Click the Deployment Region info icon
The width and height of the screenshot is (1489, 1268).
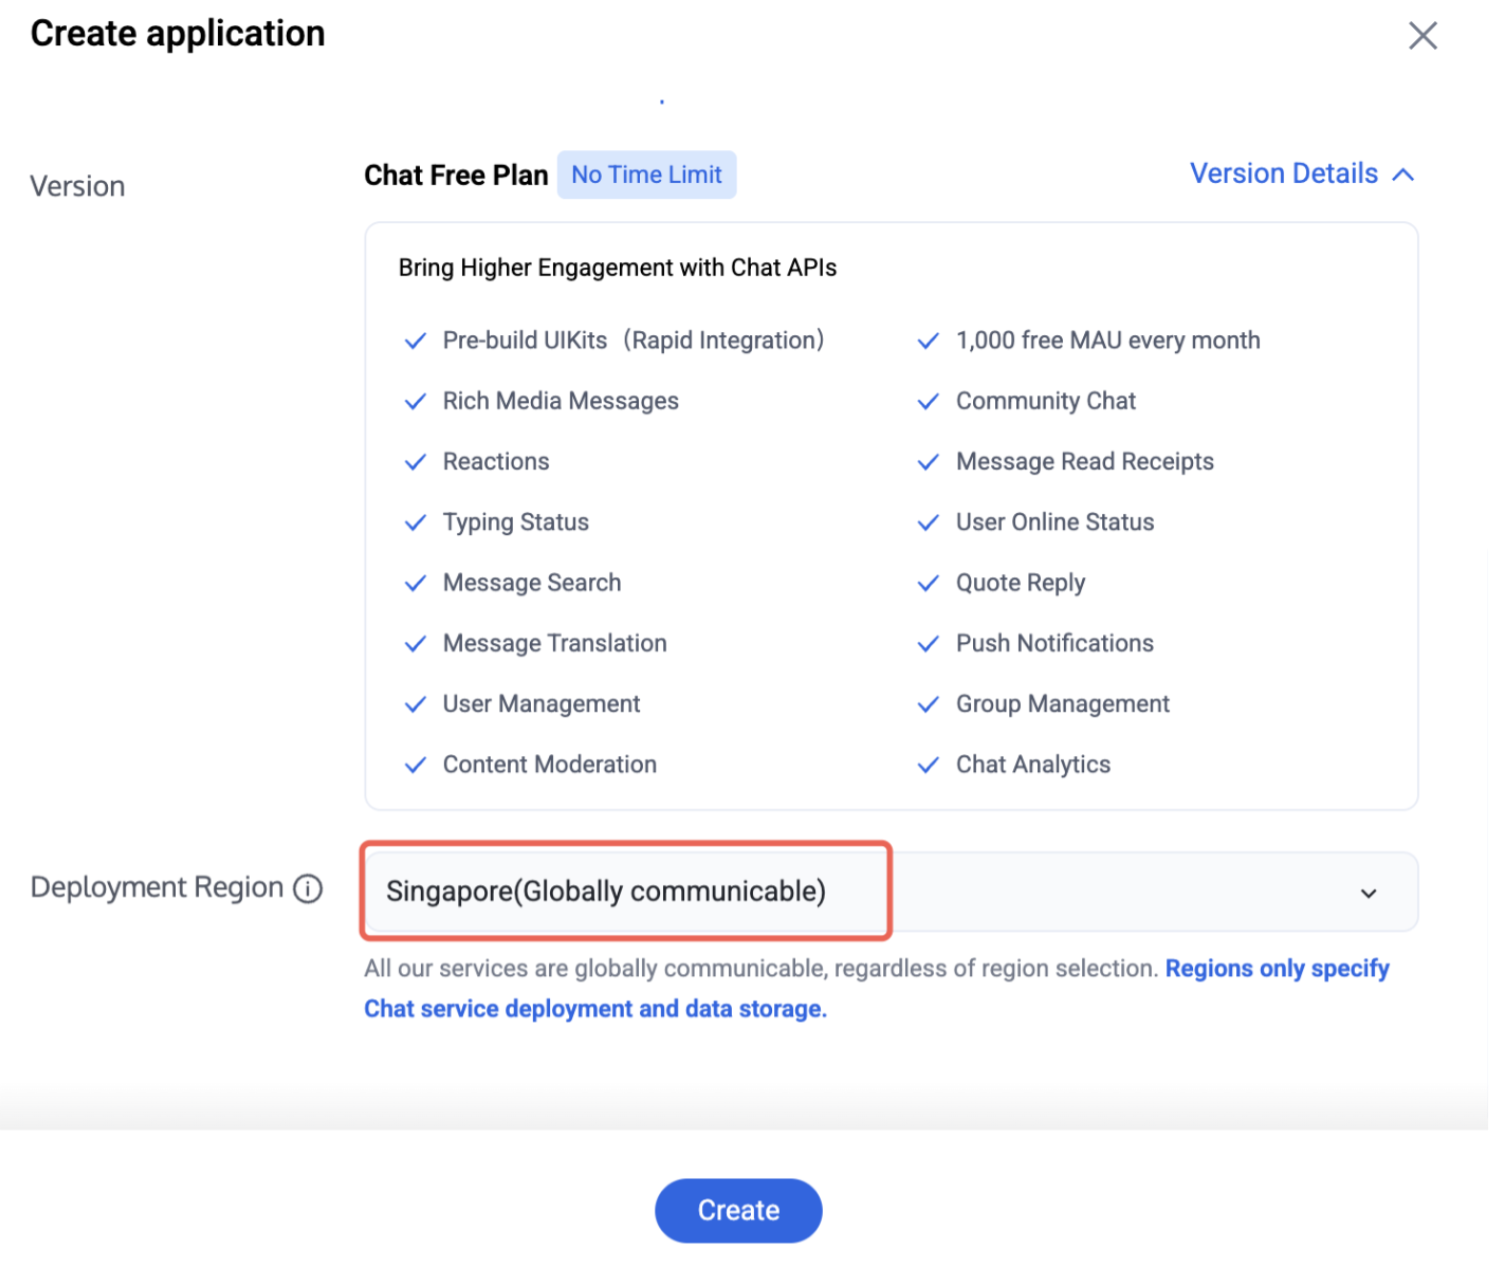coord(308,888)
